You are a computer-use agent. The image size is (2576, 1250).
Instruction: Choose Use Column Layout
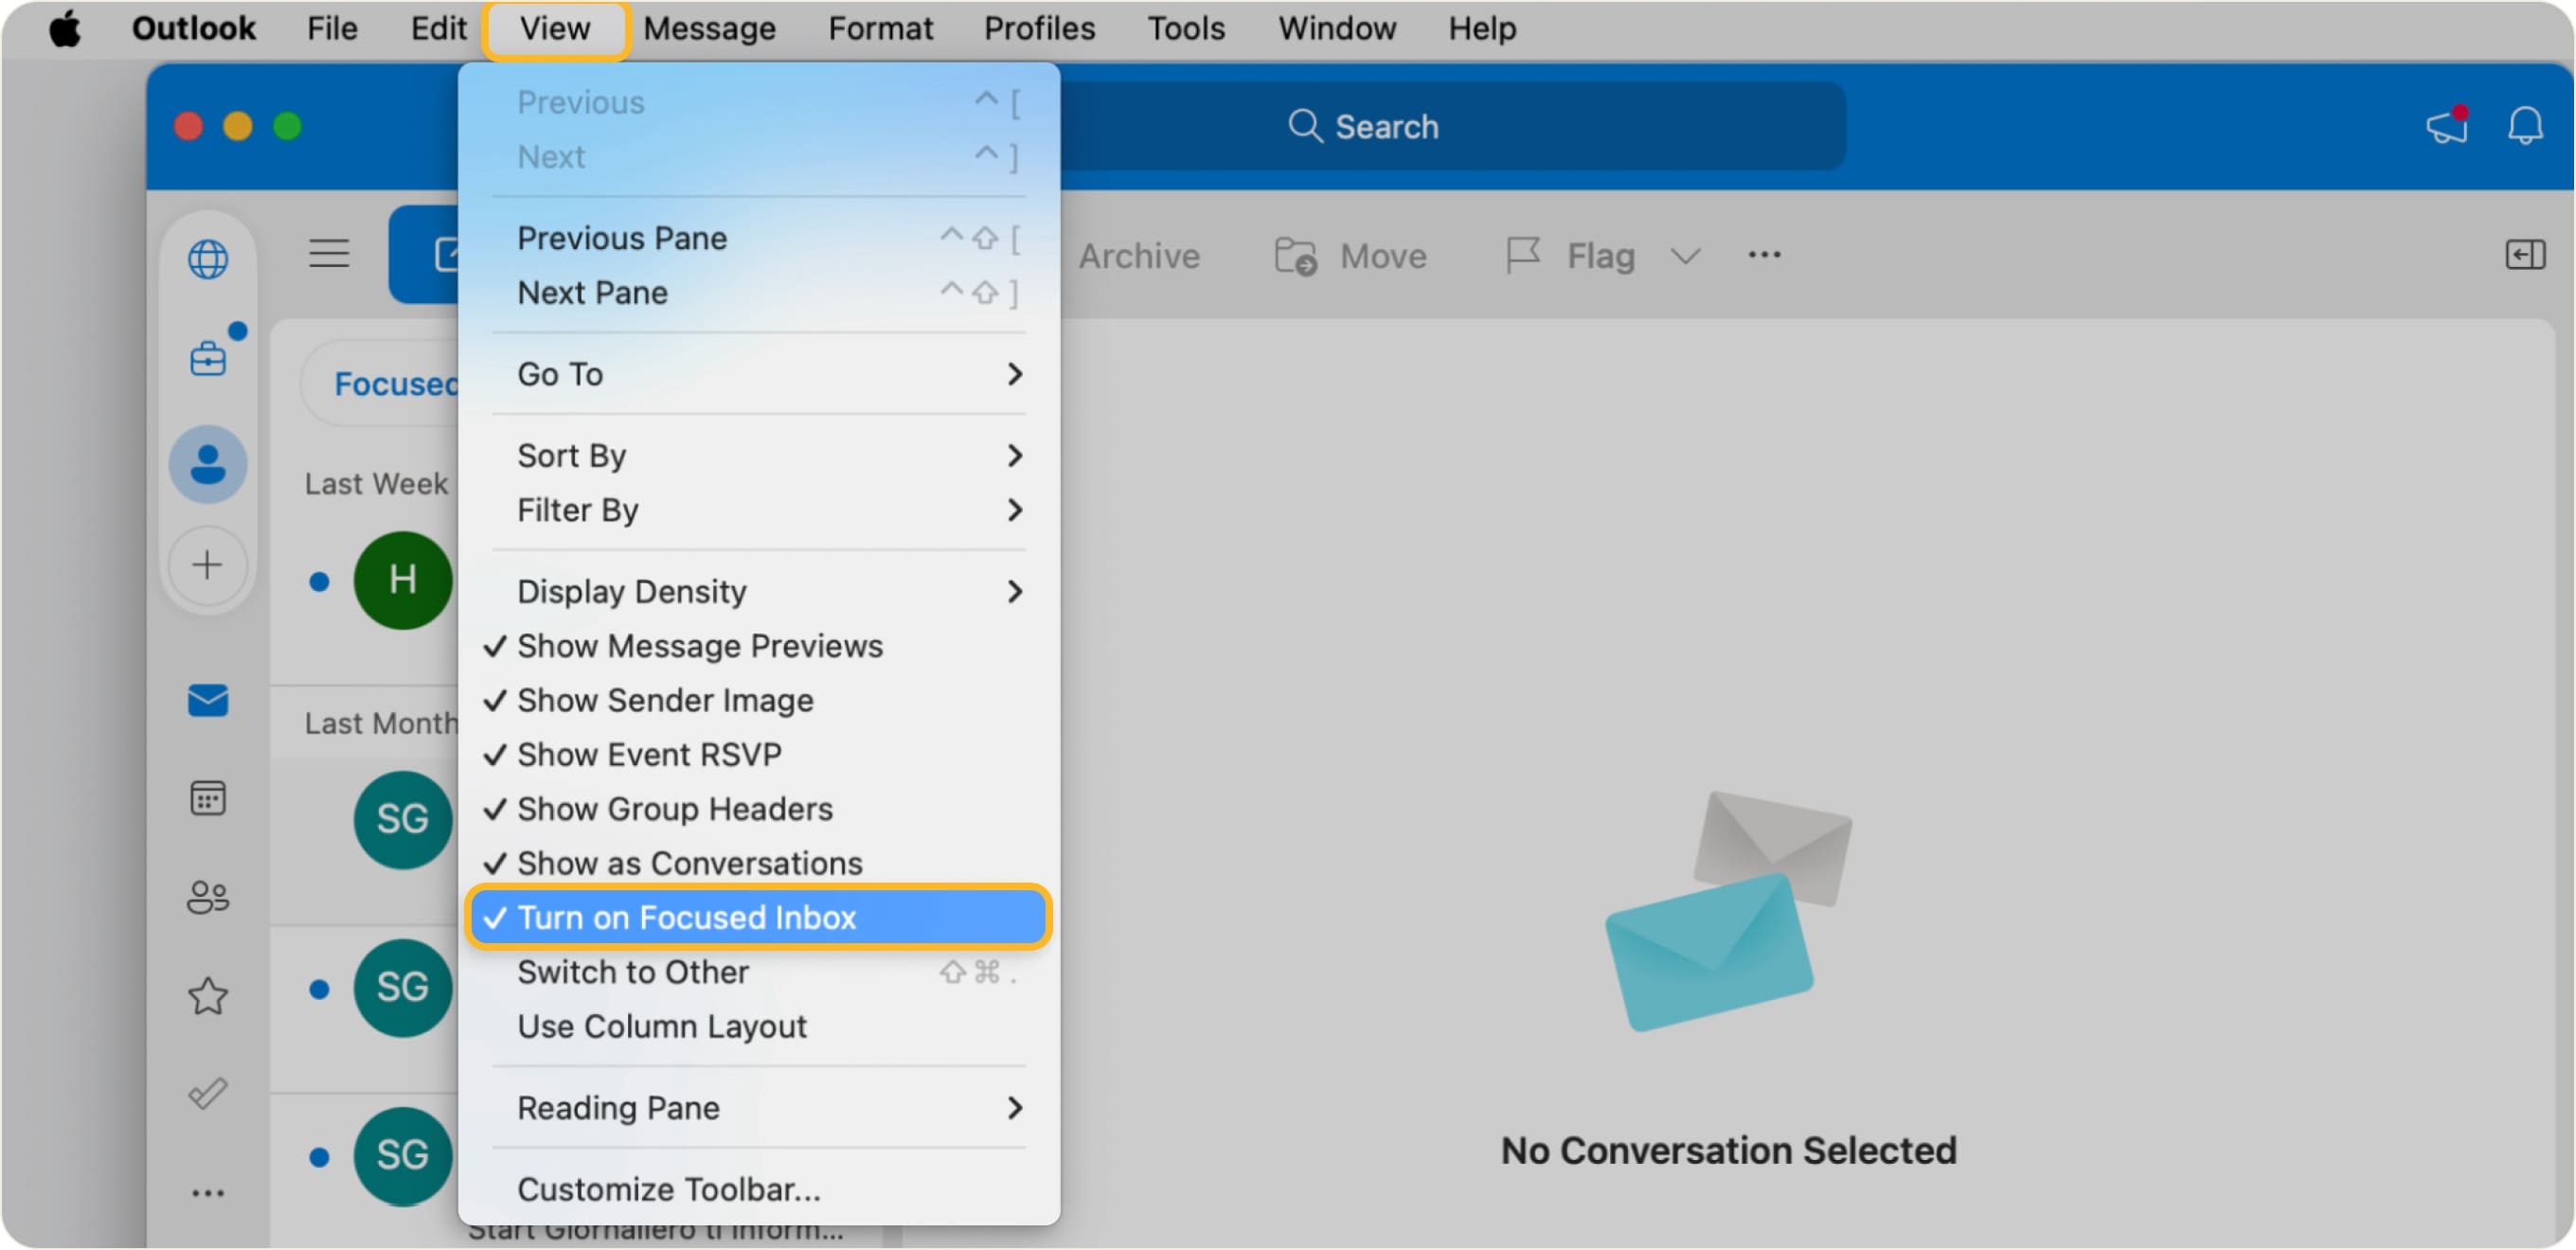pos(758,1026)
